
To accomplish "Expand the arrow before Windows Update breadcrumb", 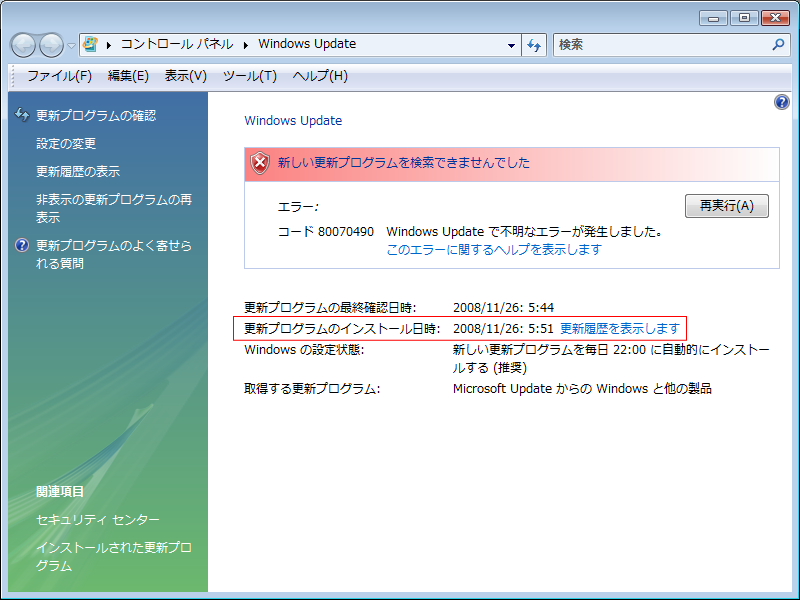I will click(246, 45).
